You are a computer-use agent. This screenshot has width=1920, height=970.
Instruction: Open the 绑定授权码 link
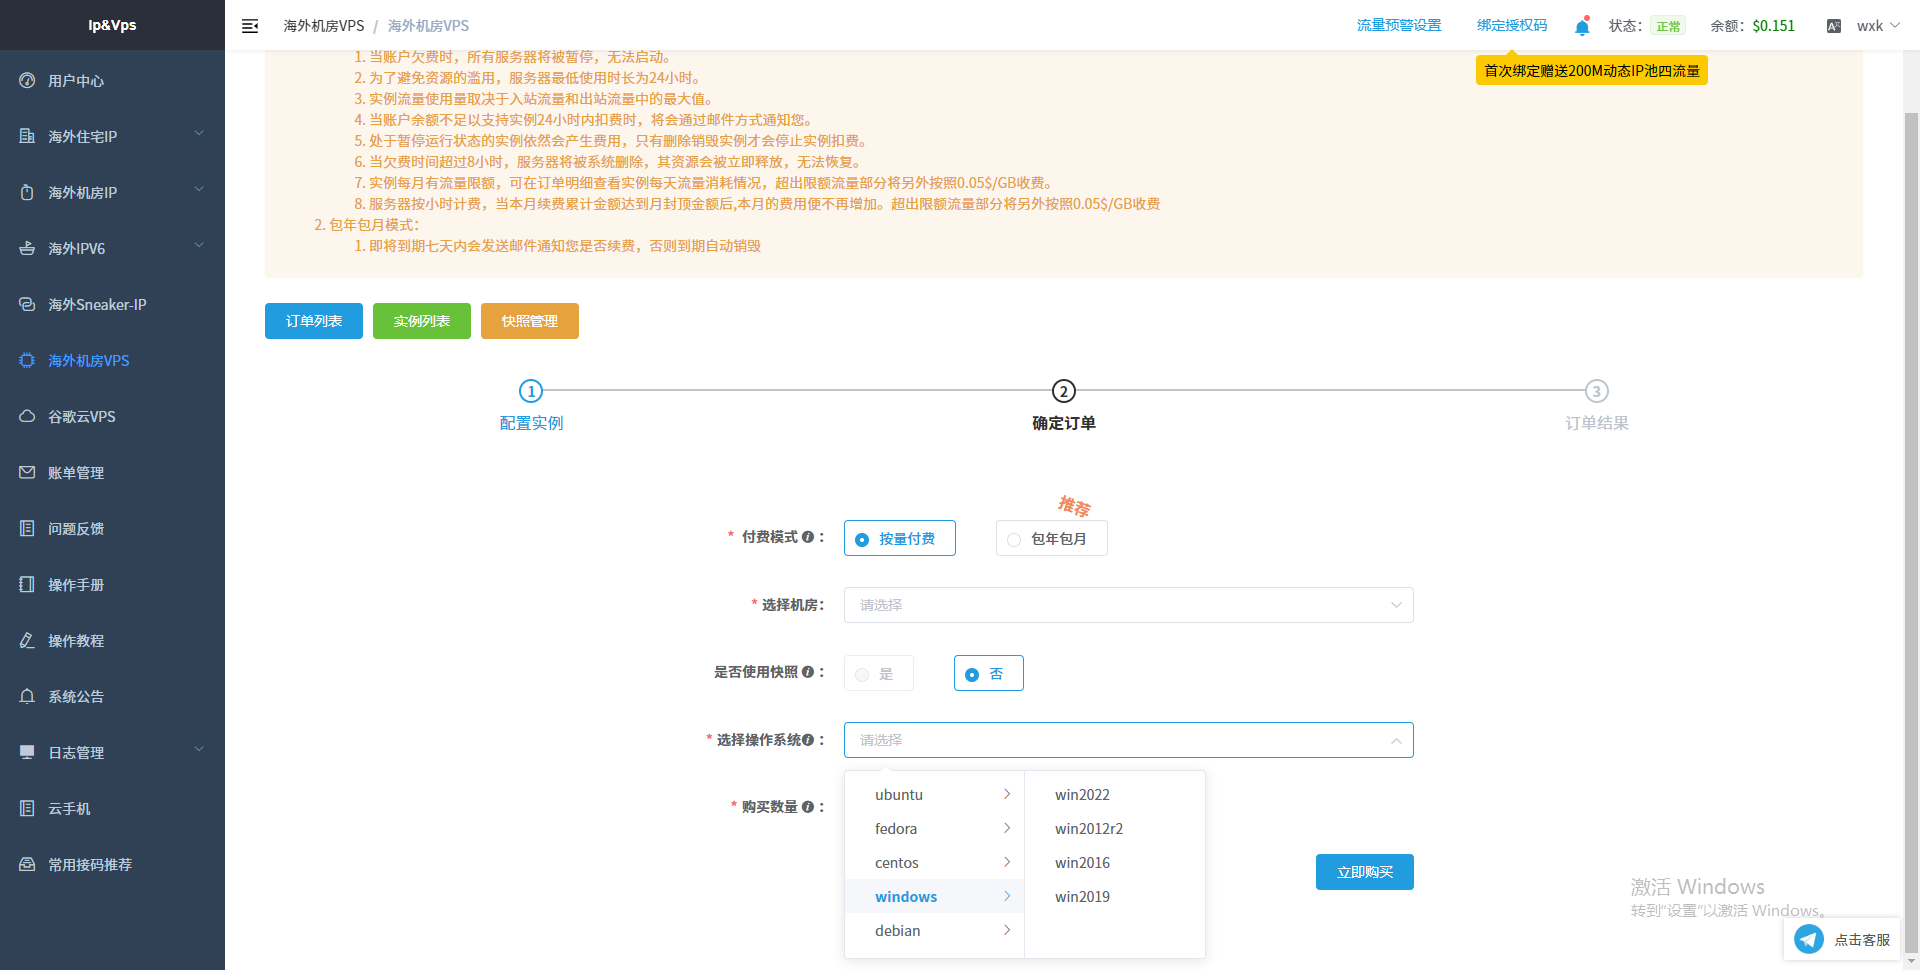(1512, 25)
